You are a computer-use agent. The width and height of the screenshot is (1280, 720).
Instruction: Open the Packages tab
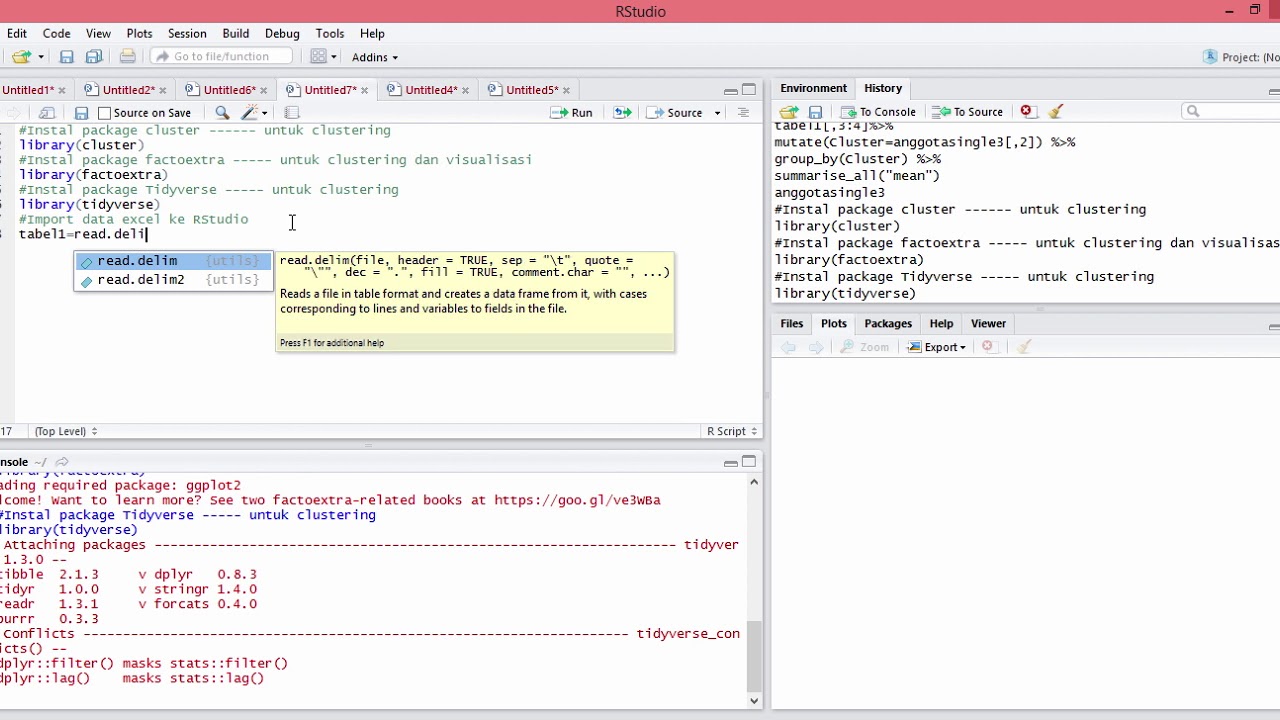(x=888, y=324)
